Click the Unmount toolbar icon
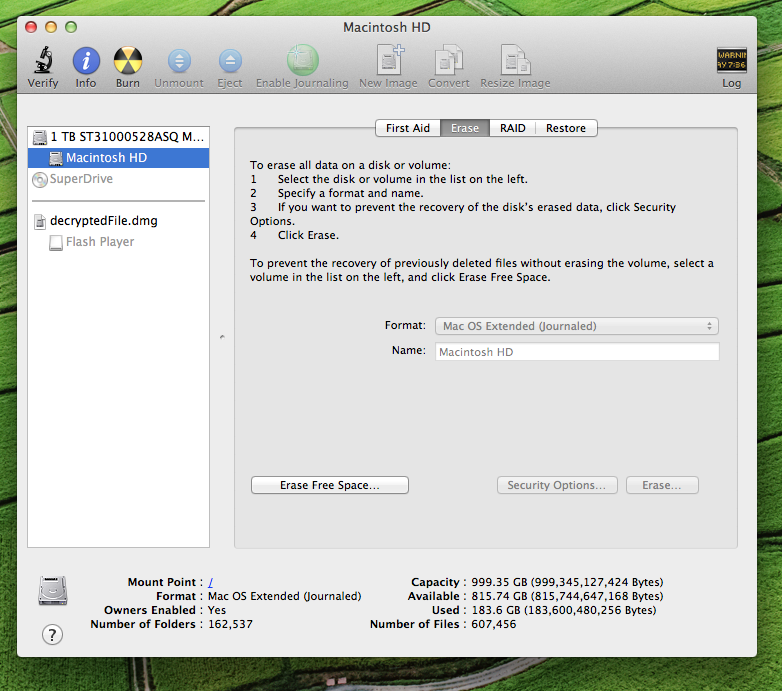Image resolution: width=782 pixels, height=691 pixels. (179, 61)
